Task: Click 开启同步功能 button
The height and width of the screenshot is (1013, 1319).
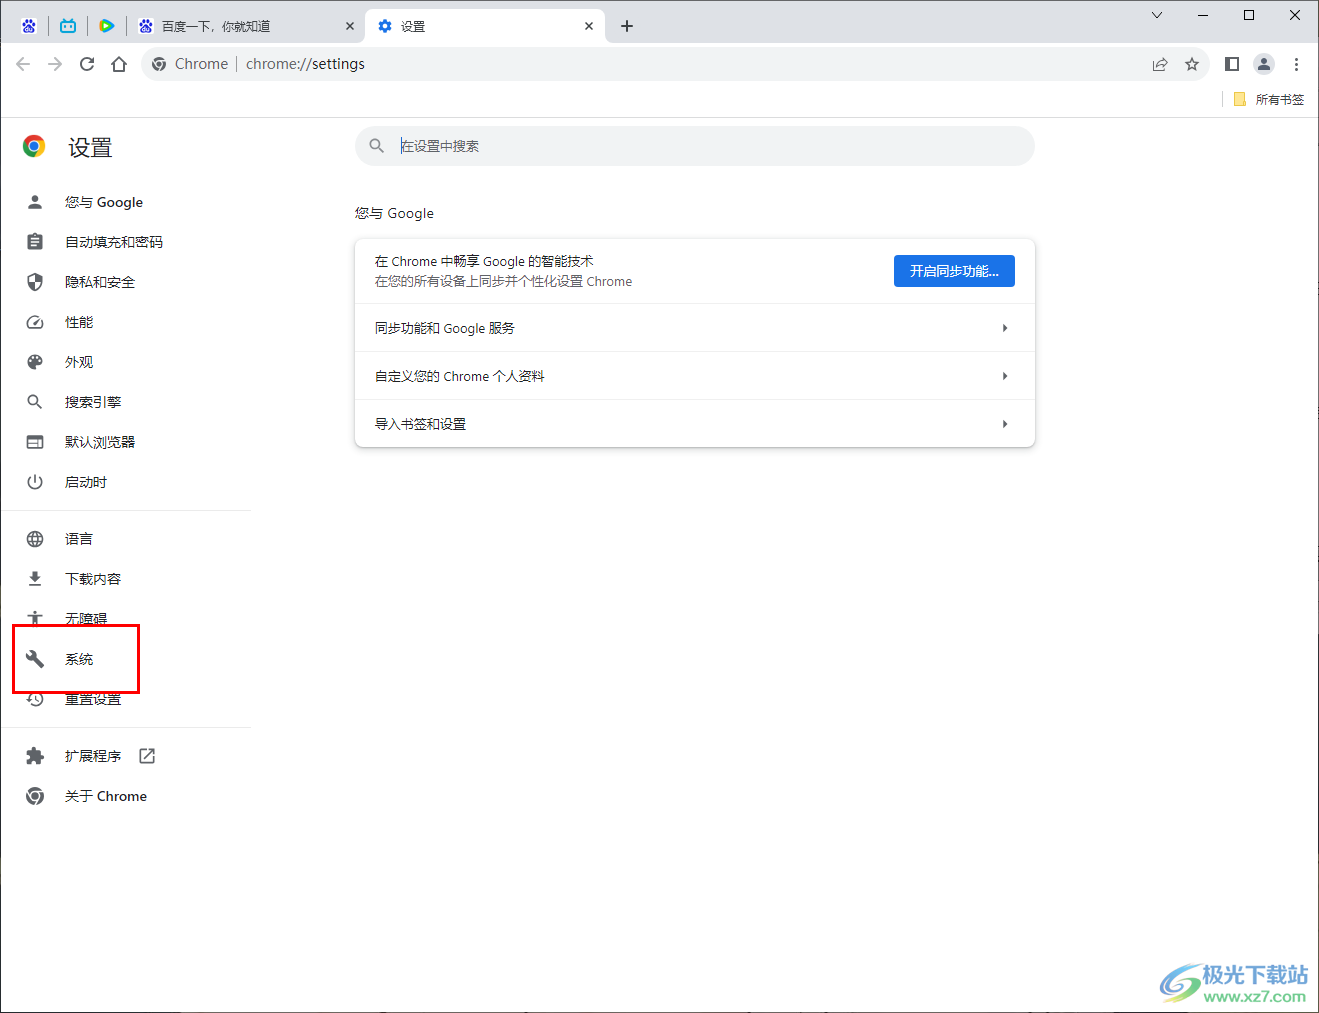Action: tap(954, 271)
